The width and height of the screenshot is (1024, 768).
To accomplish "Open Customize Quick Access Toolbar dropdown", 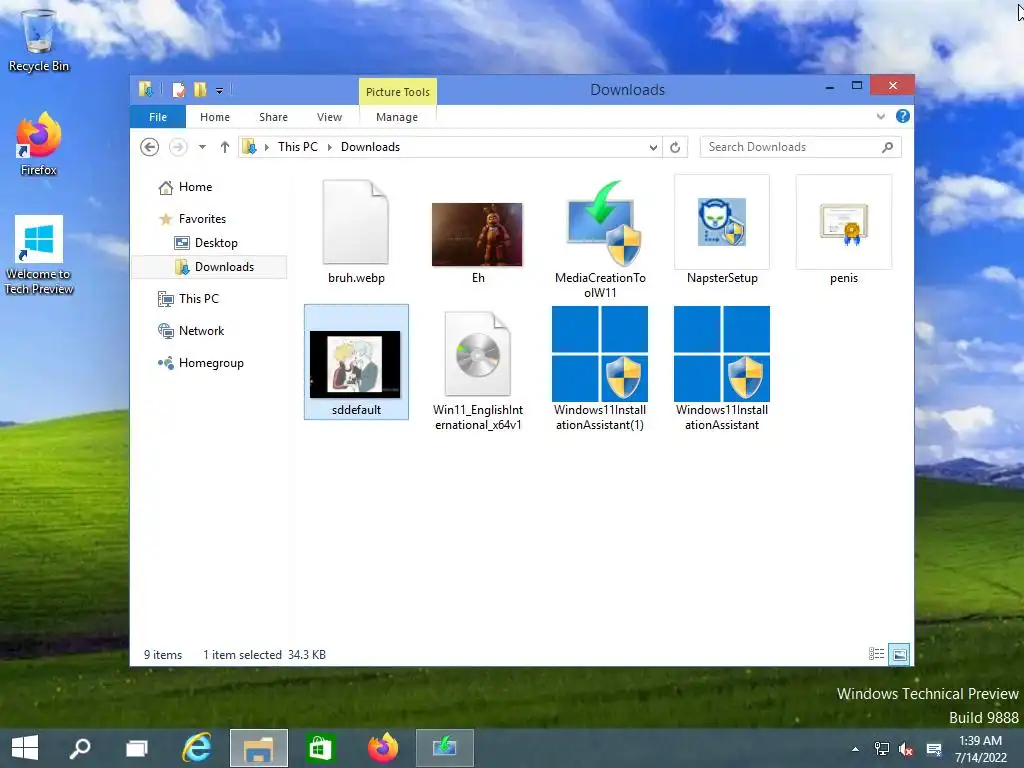I will pyautogui.click(x=219, y=91).
